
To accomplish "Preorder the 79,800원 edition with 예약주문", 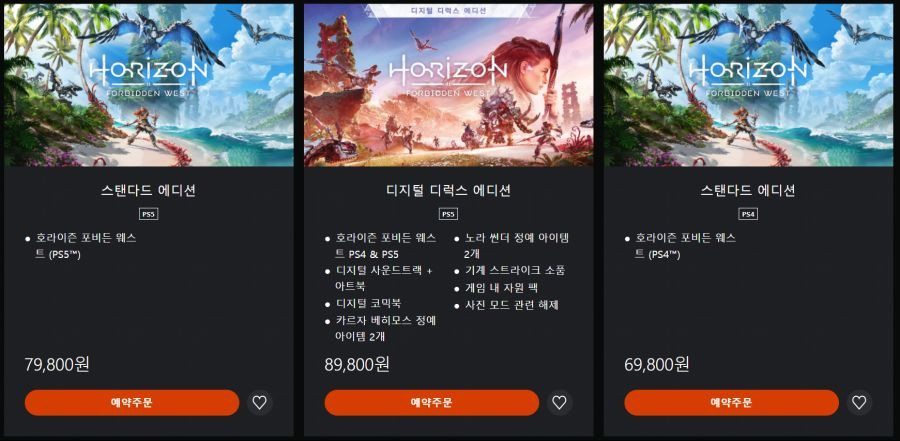I will click(132, 403).
